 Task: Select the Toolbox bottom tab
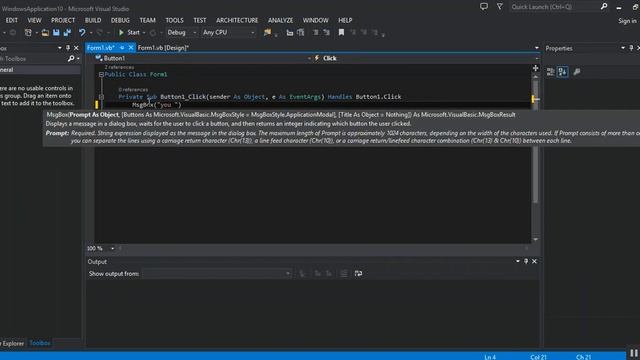coord(40,343)
